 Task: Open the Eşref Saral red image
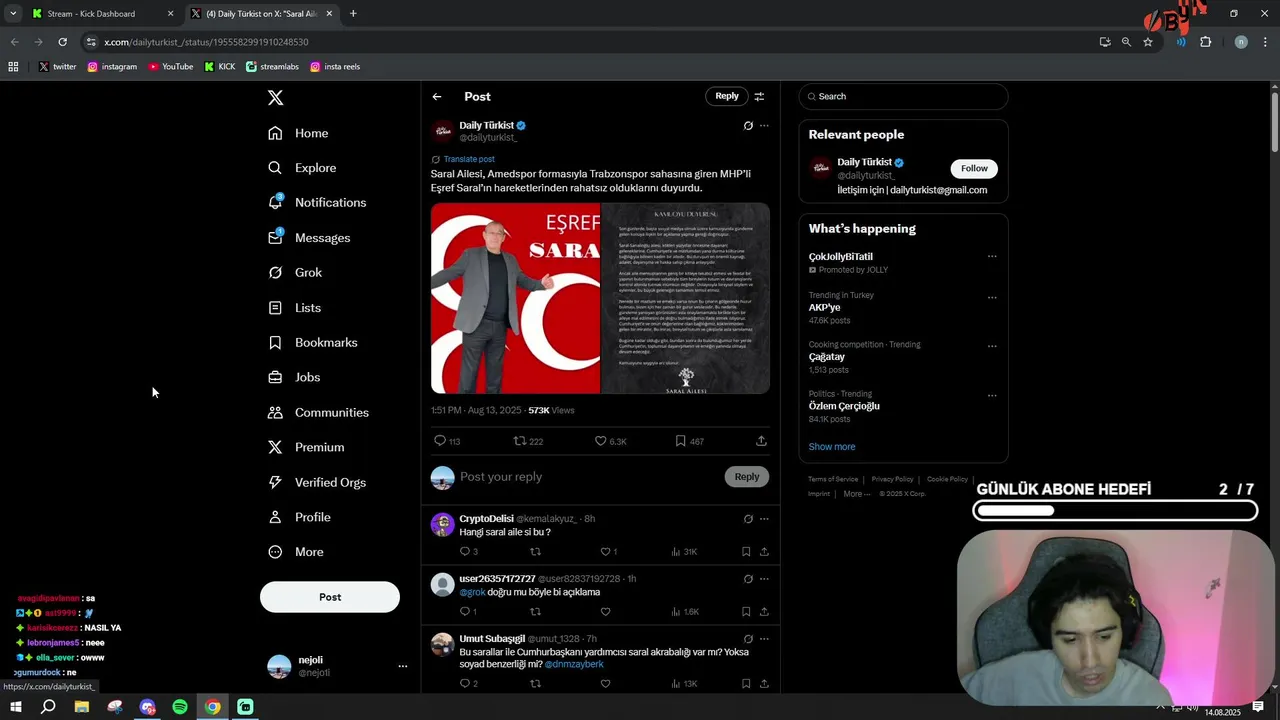point(515,298)
